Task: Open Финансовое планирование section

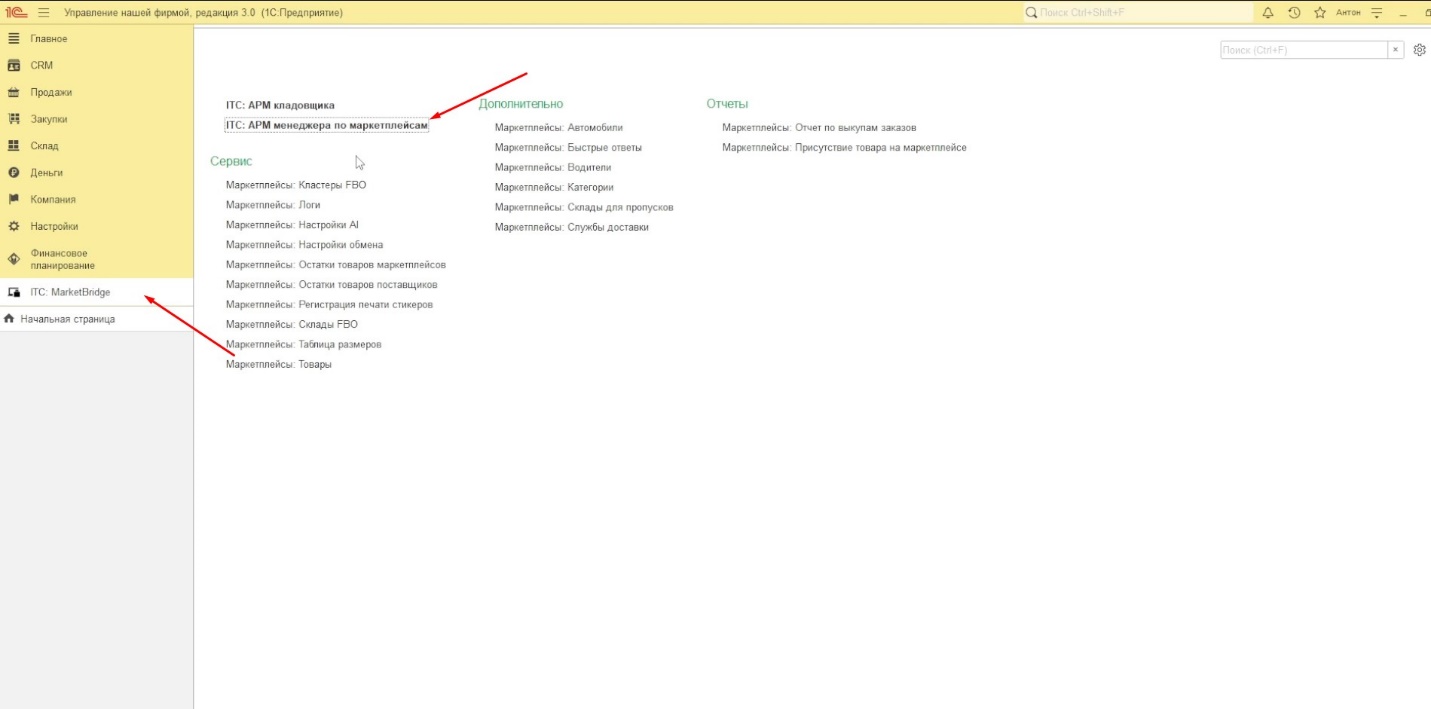Action: 96,259
